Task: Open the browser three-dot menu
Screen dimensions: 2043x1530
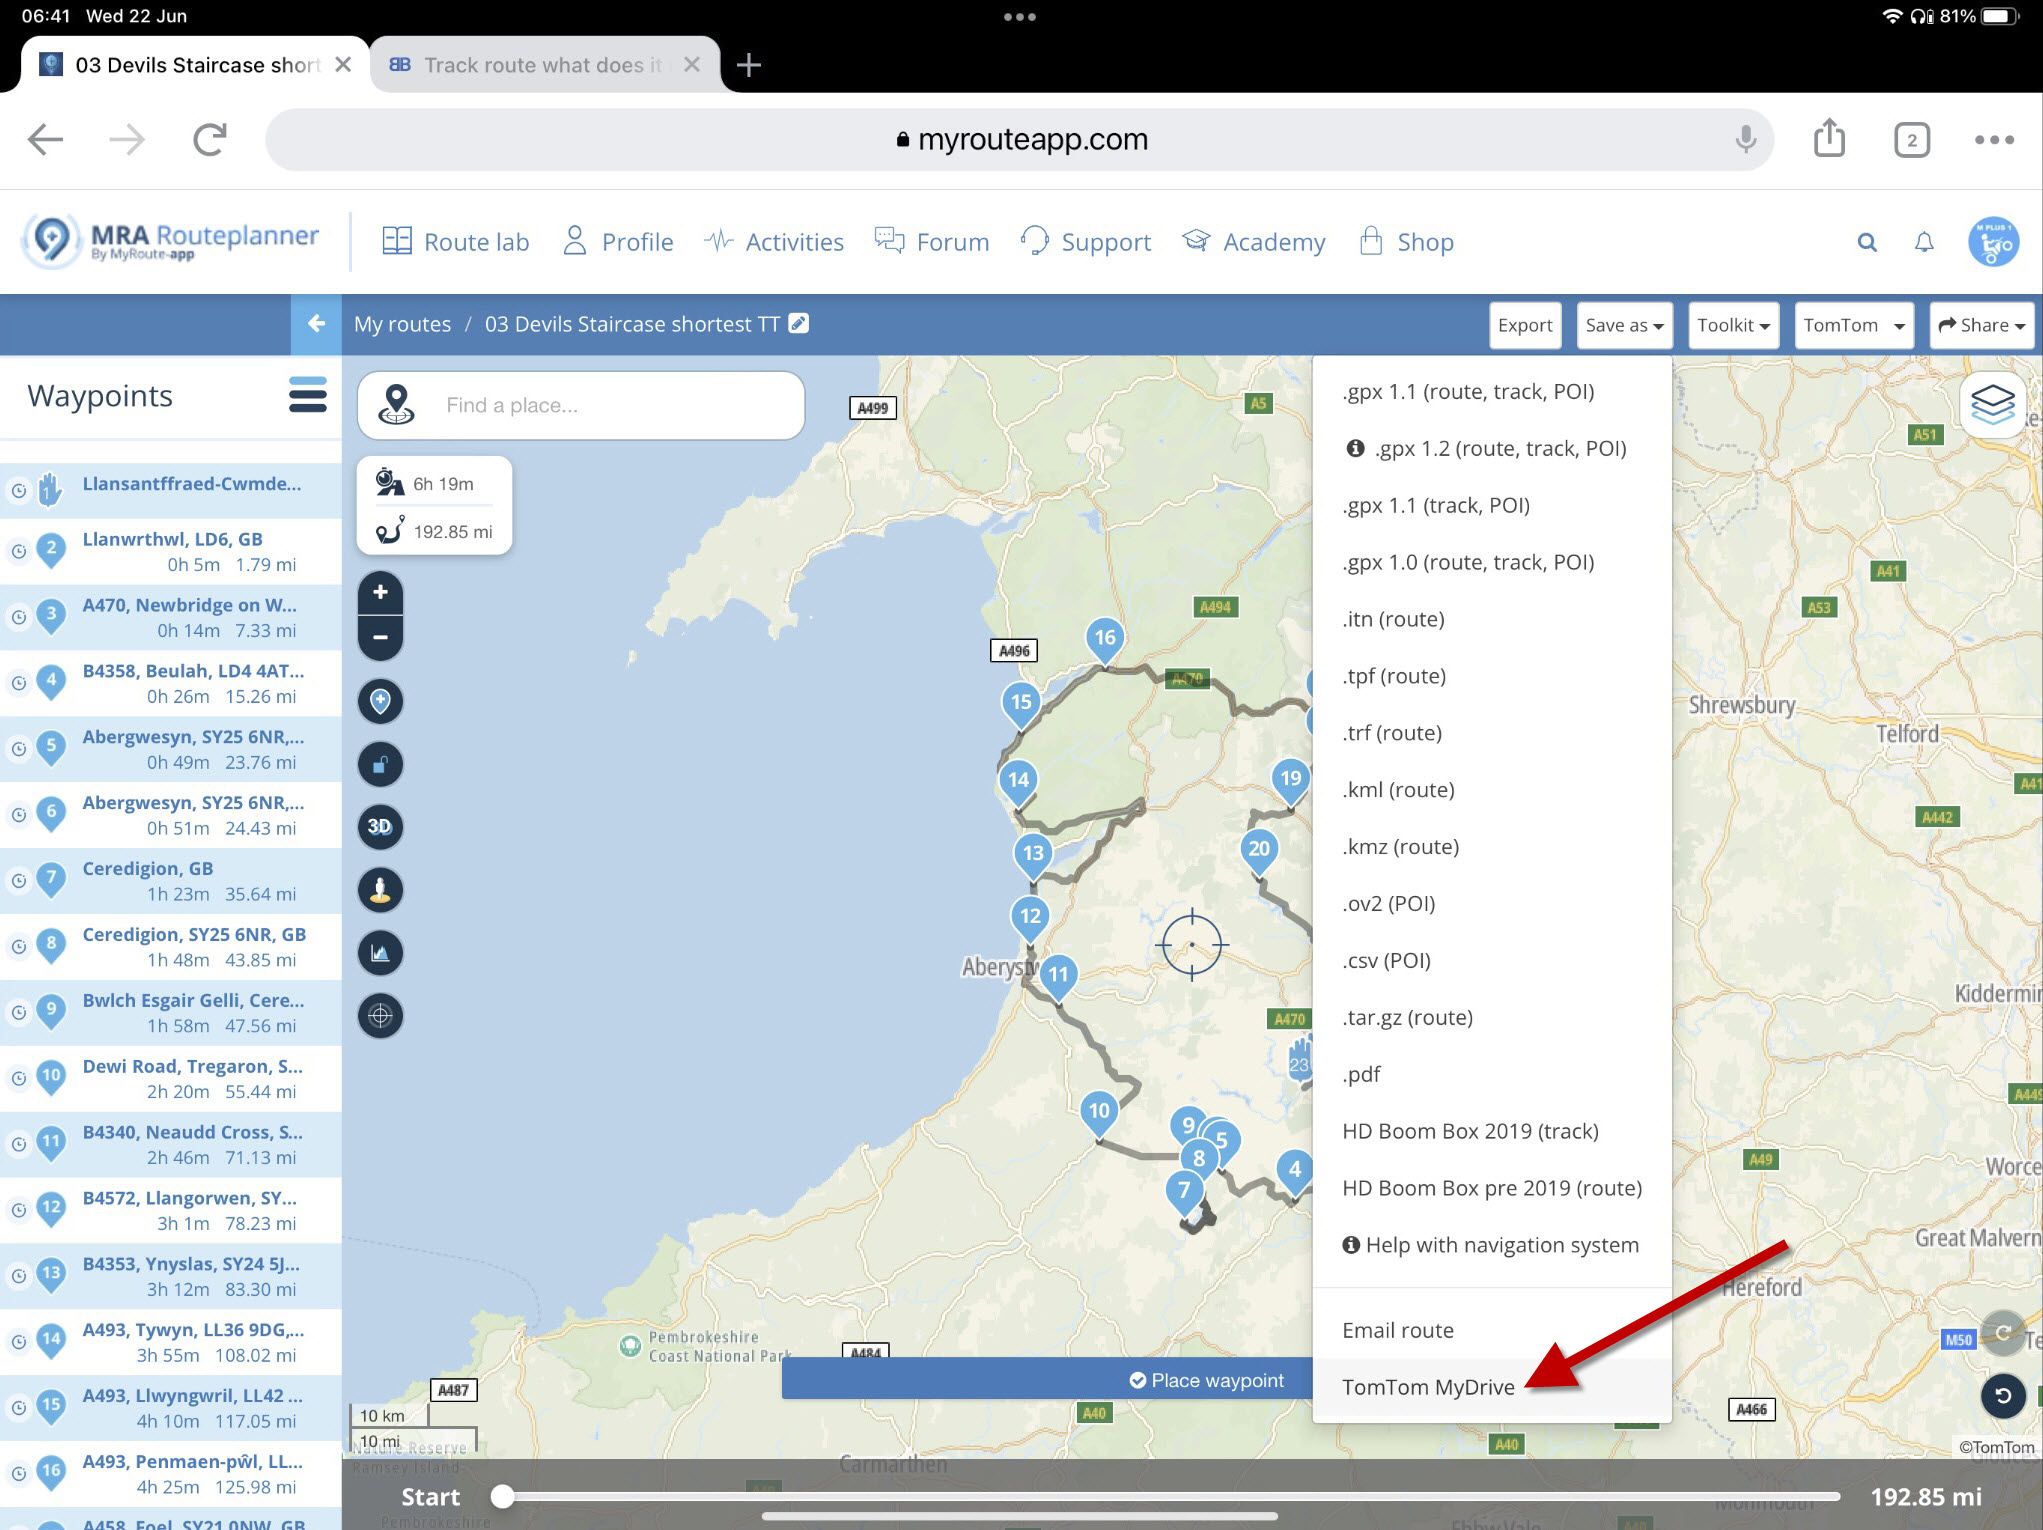Action: [x=1994, y=139]
